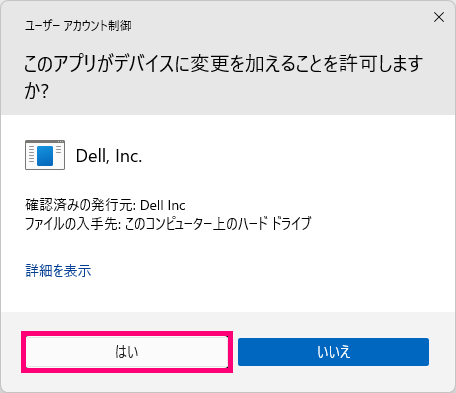Open the 詳細を表示 details link

[x=58, y=270]
